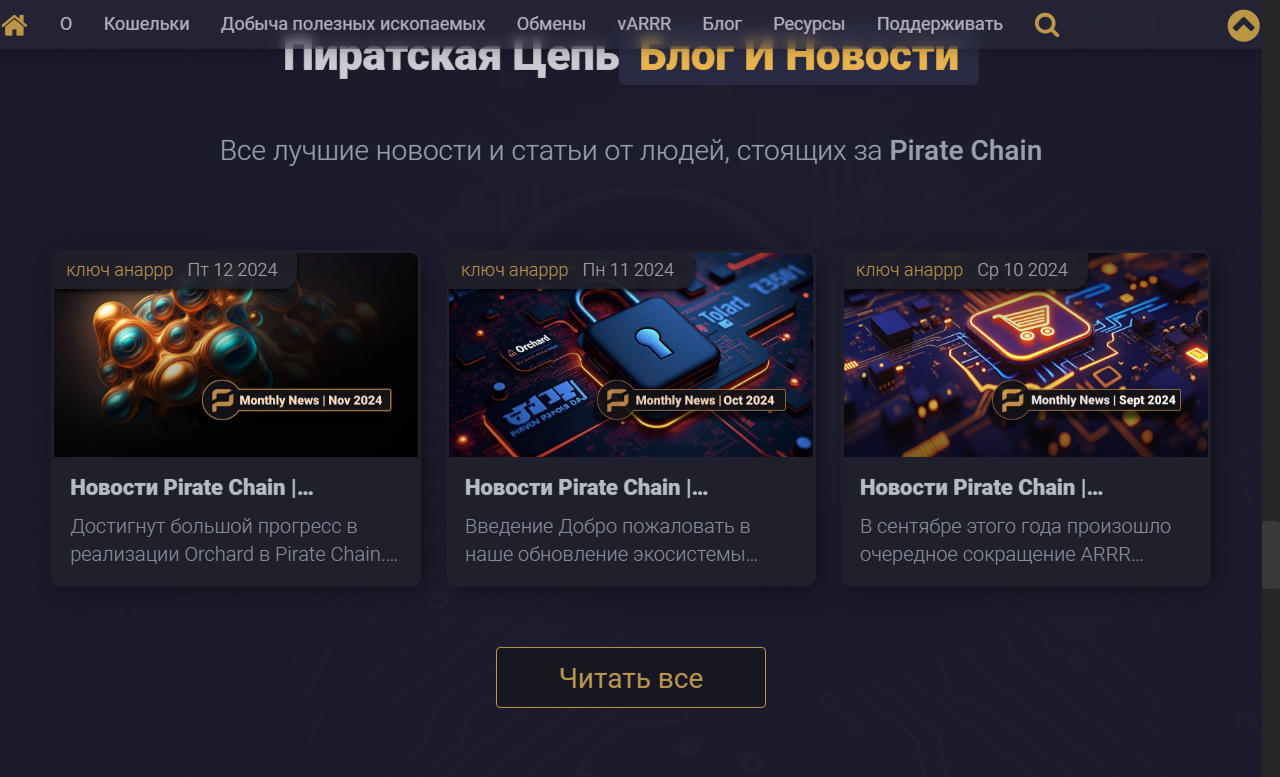This screenshot has height=777, width=1280.
Task: Click the Читать все button
Action: tap(631, 678)
